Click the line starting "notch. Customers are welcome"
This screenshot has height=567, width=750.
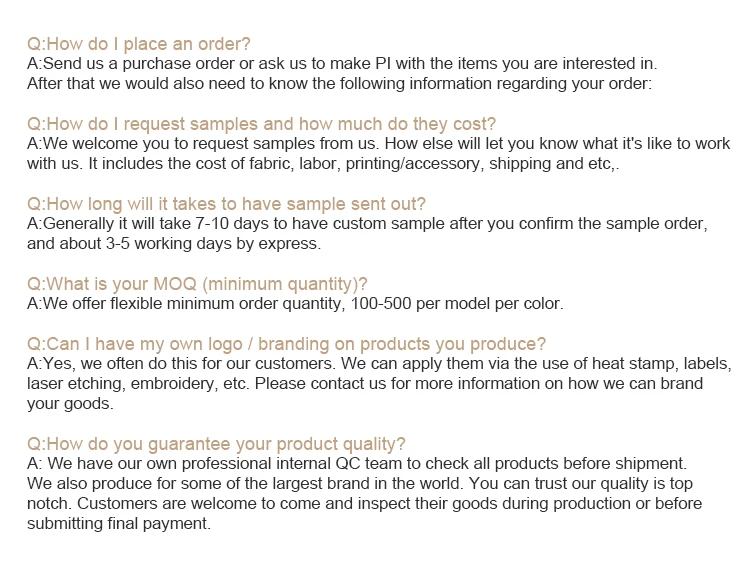pyautogui.click(x=364, y=504)
